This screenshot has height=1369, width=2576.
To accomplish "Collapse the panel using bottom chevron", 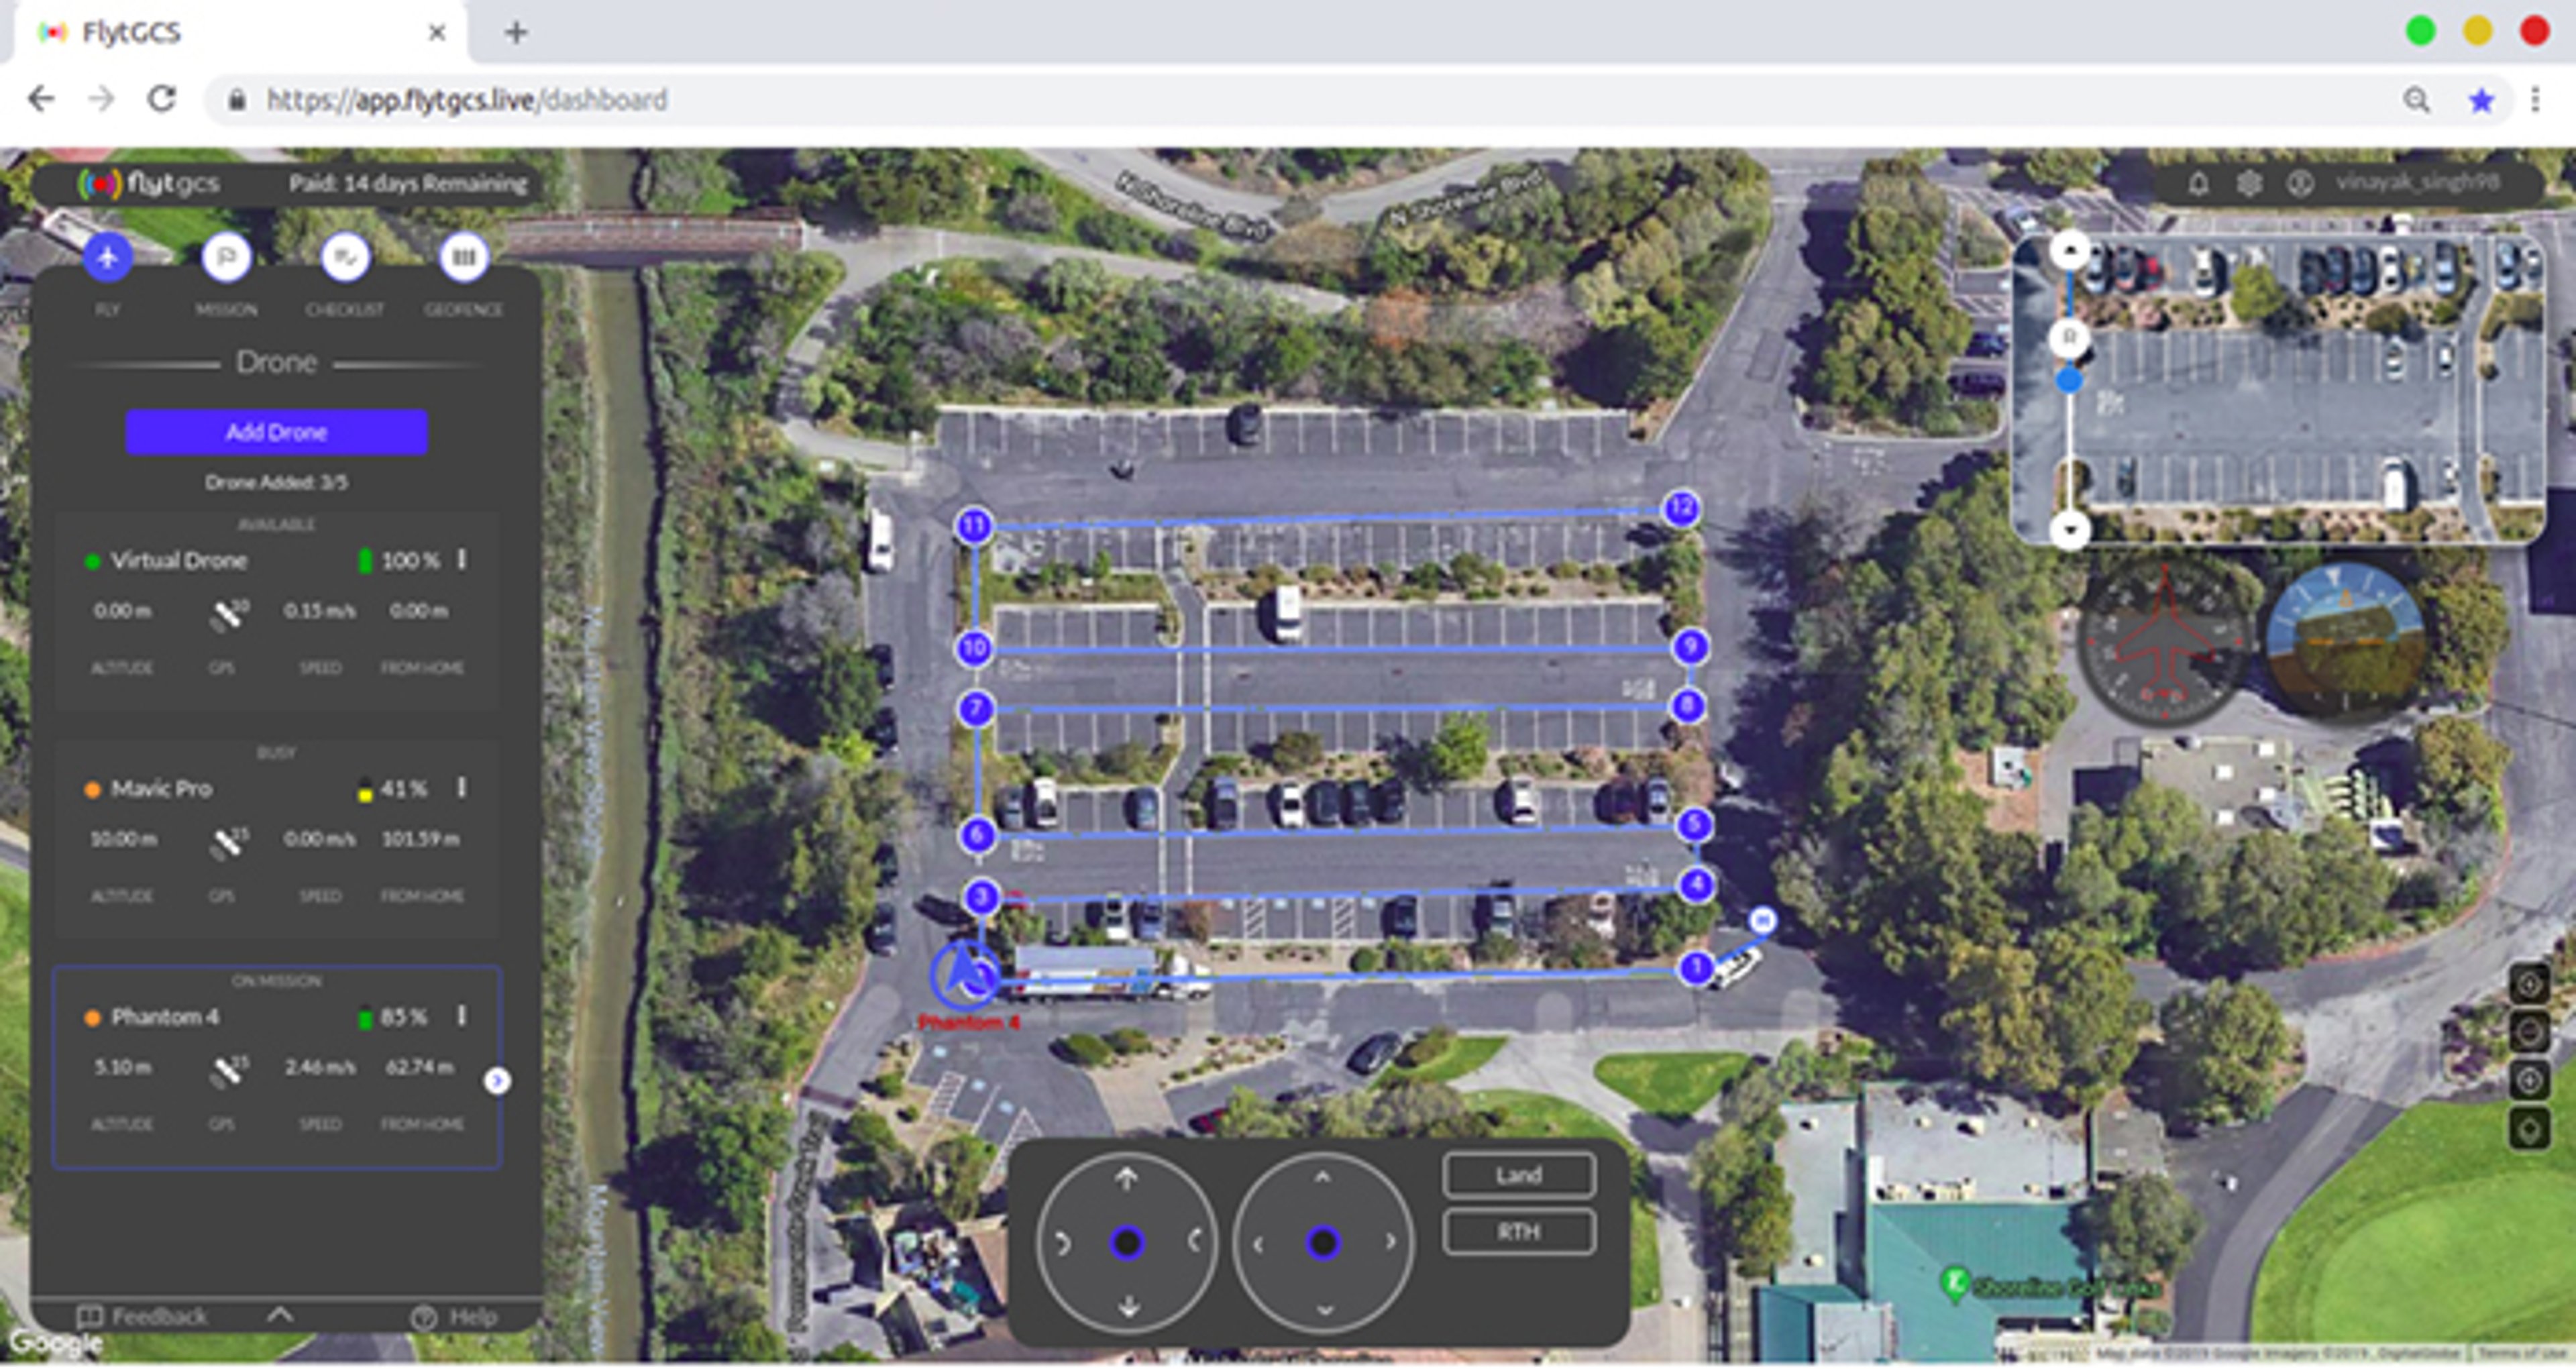I will pyautogui.click(x=280, y=1315).
